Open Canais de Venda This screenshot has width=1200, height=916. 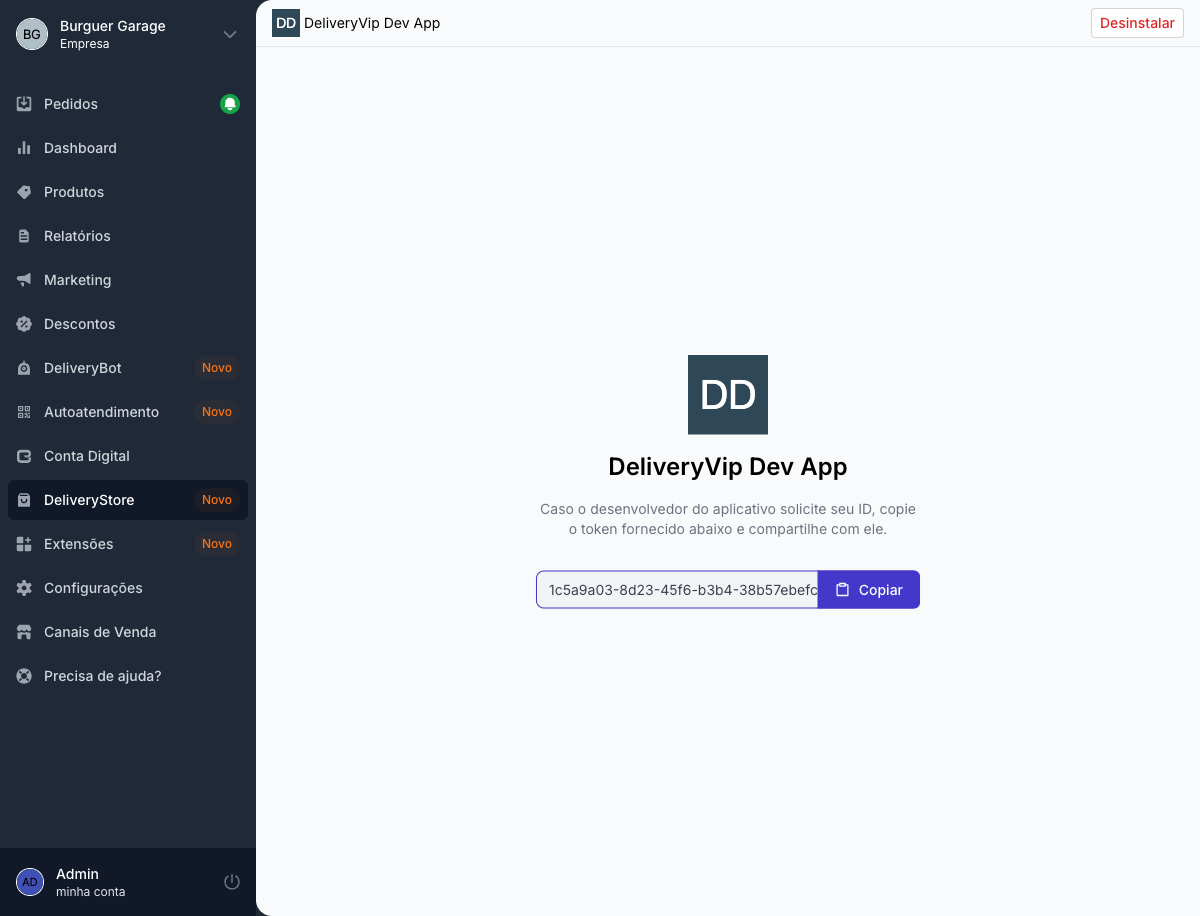(x=128, y=632)
